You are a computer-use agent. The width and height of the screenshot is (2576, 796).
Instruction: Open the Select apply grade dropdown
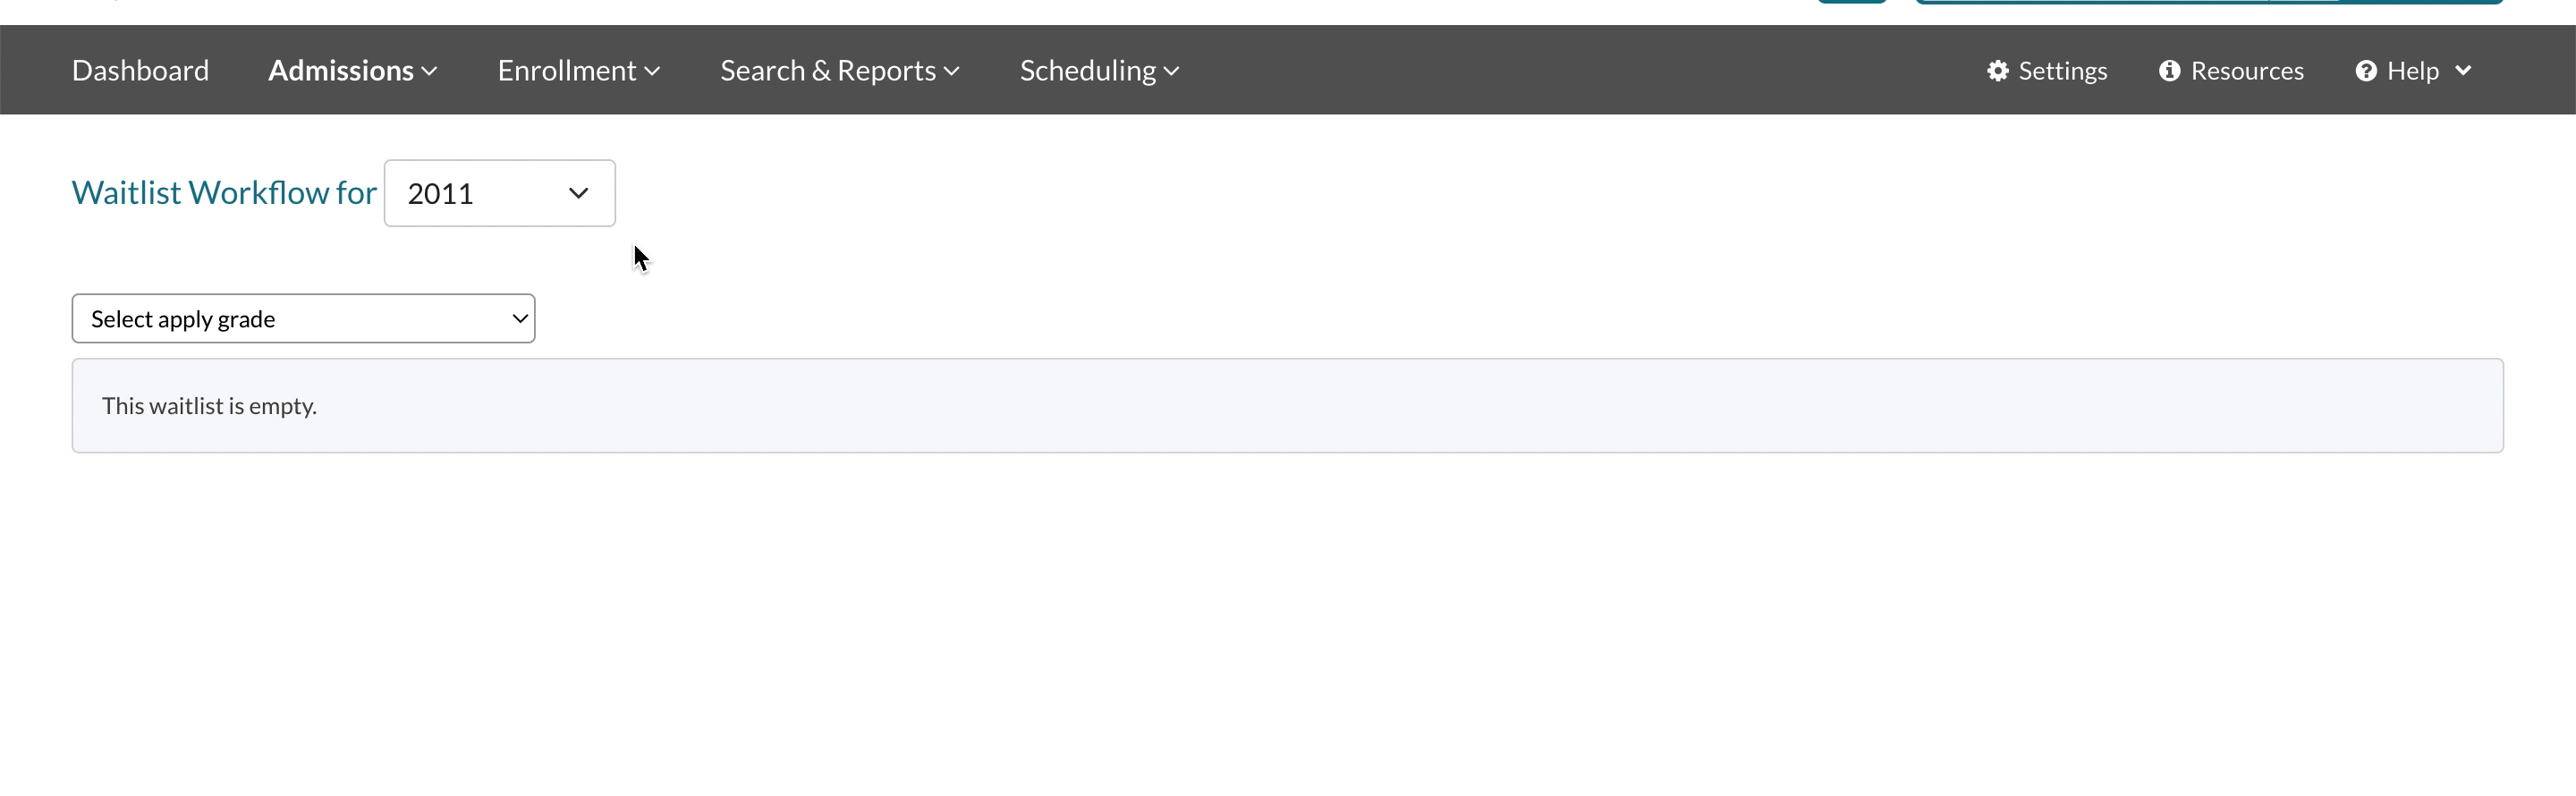[303, 319]
